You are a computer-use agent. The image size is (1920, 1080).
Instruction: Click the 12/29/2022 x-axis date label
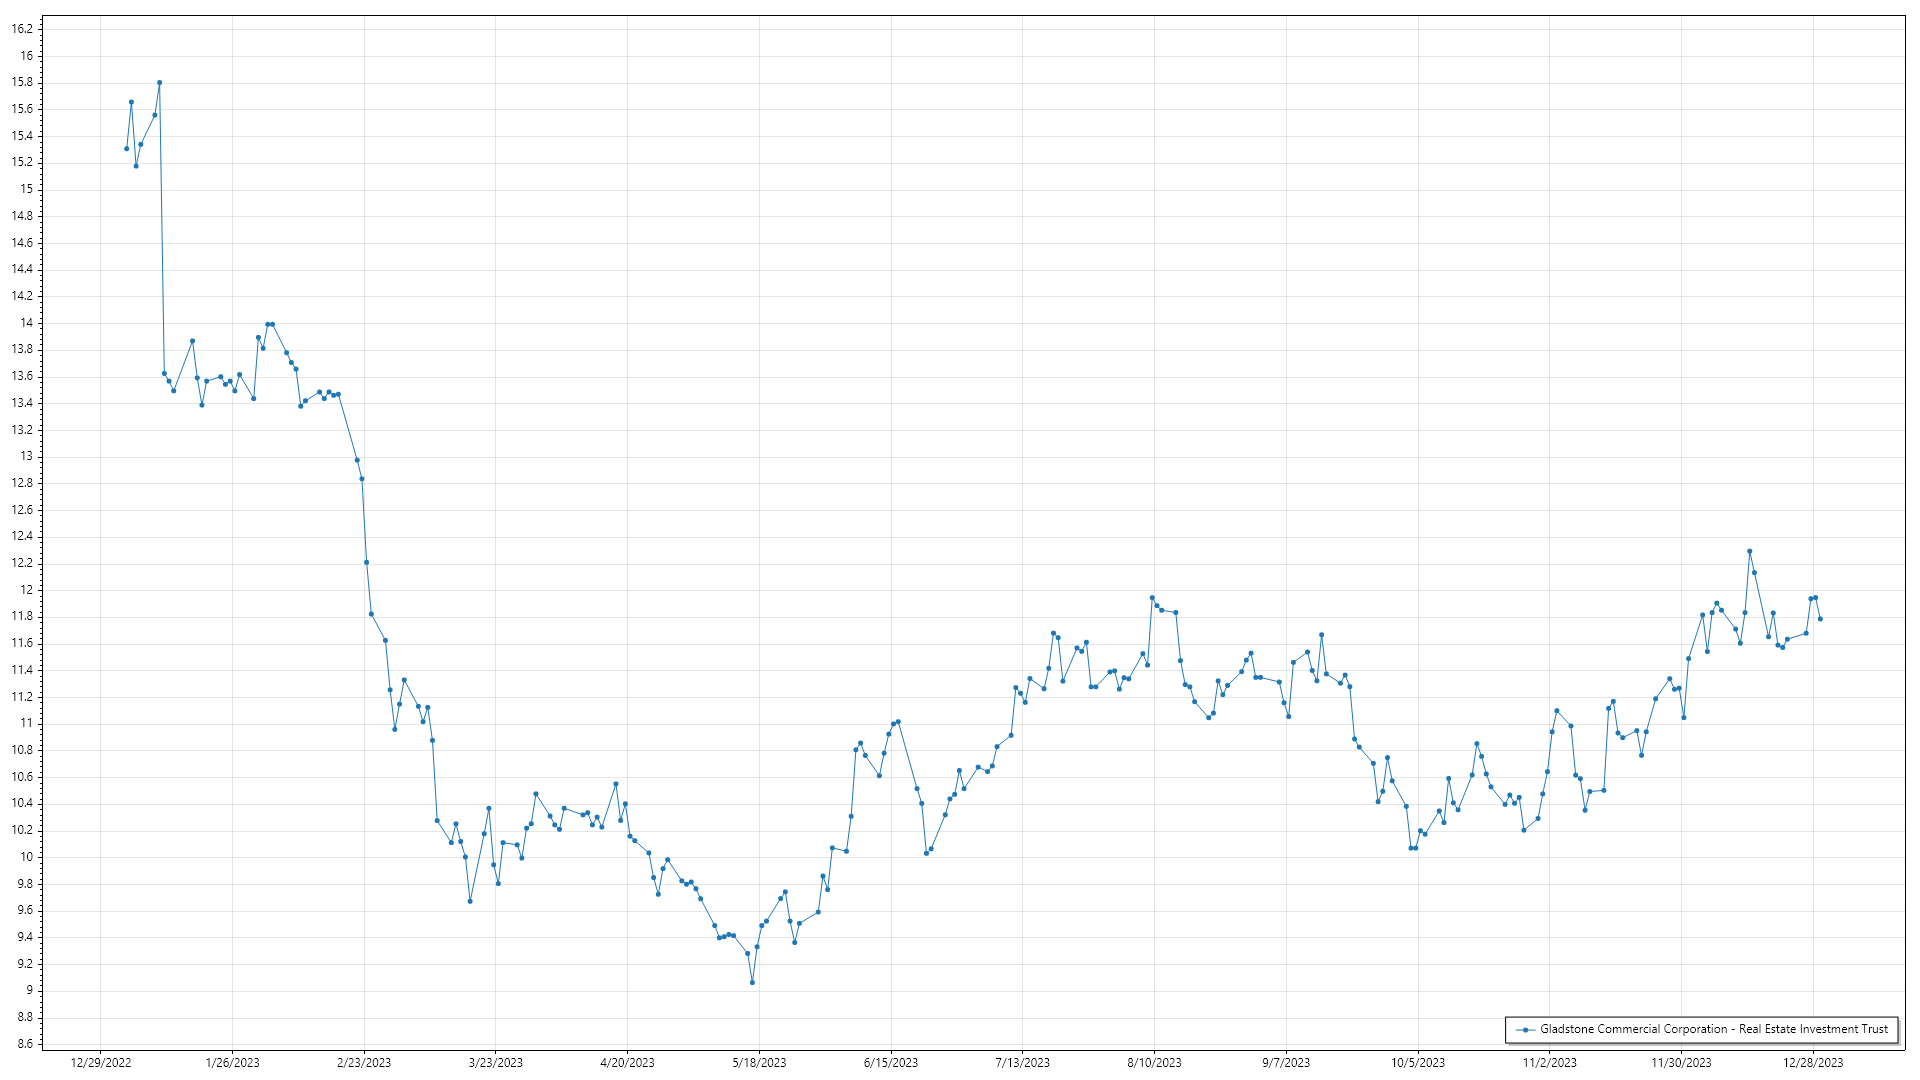[x=101, y=1063]
